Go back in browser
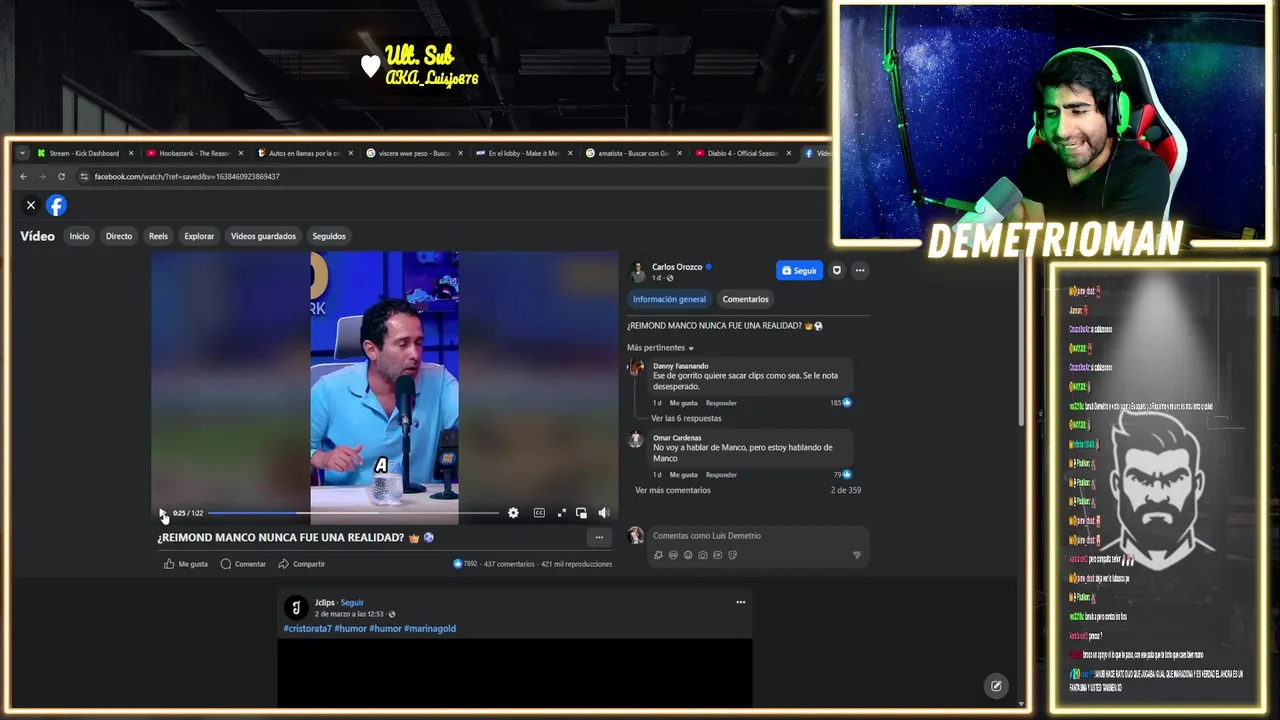Screen dimensions: 1280x720 tap(24, 177)
